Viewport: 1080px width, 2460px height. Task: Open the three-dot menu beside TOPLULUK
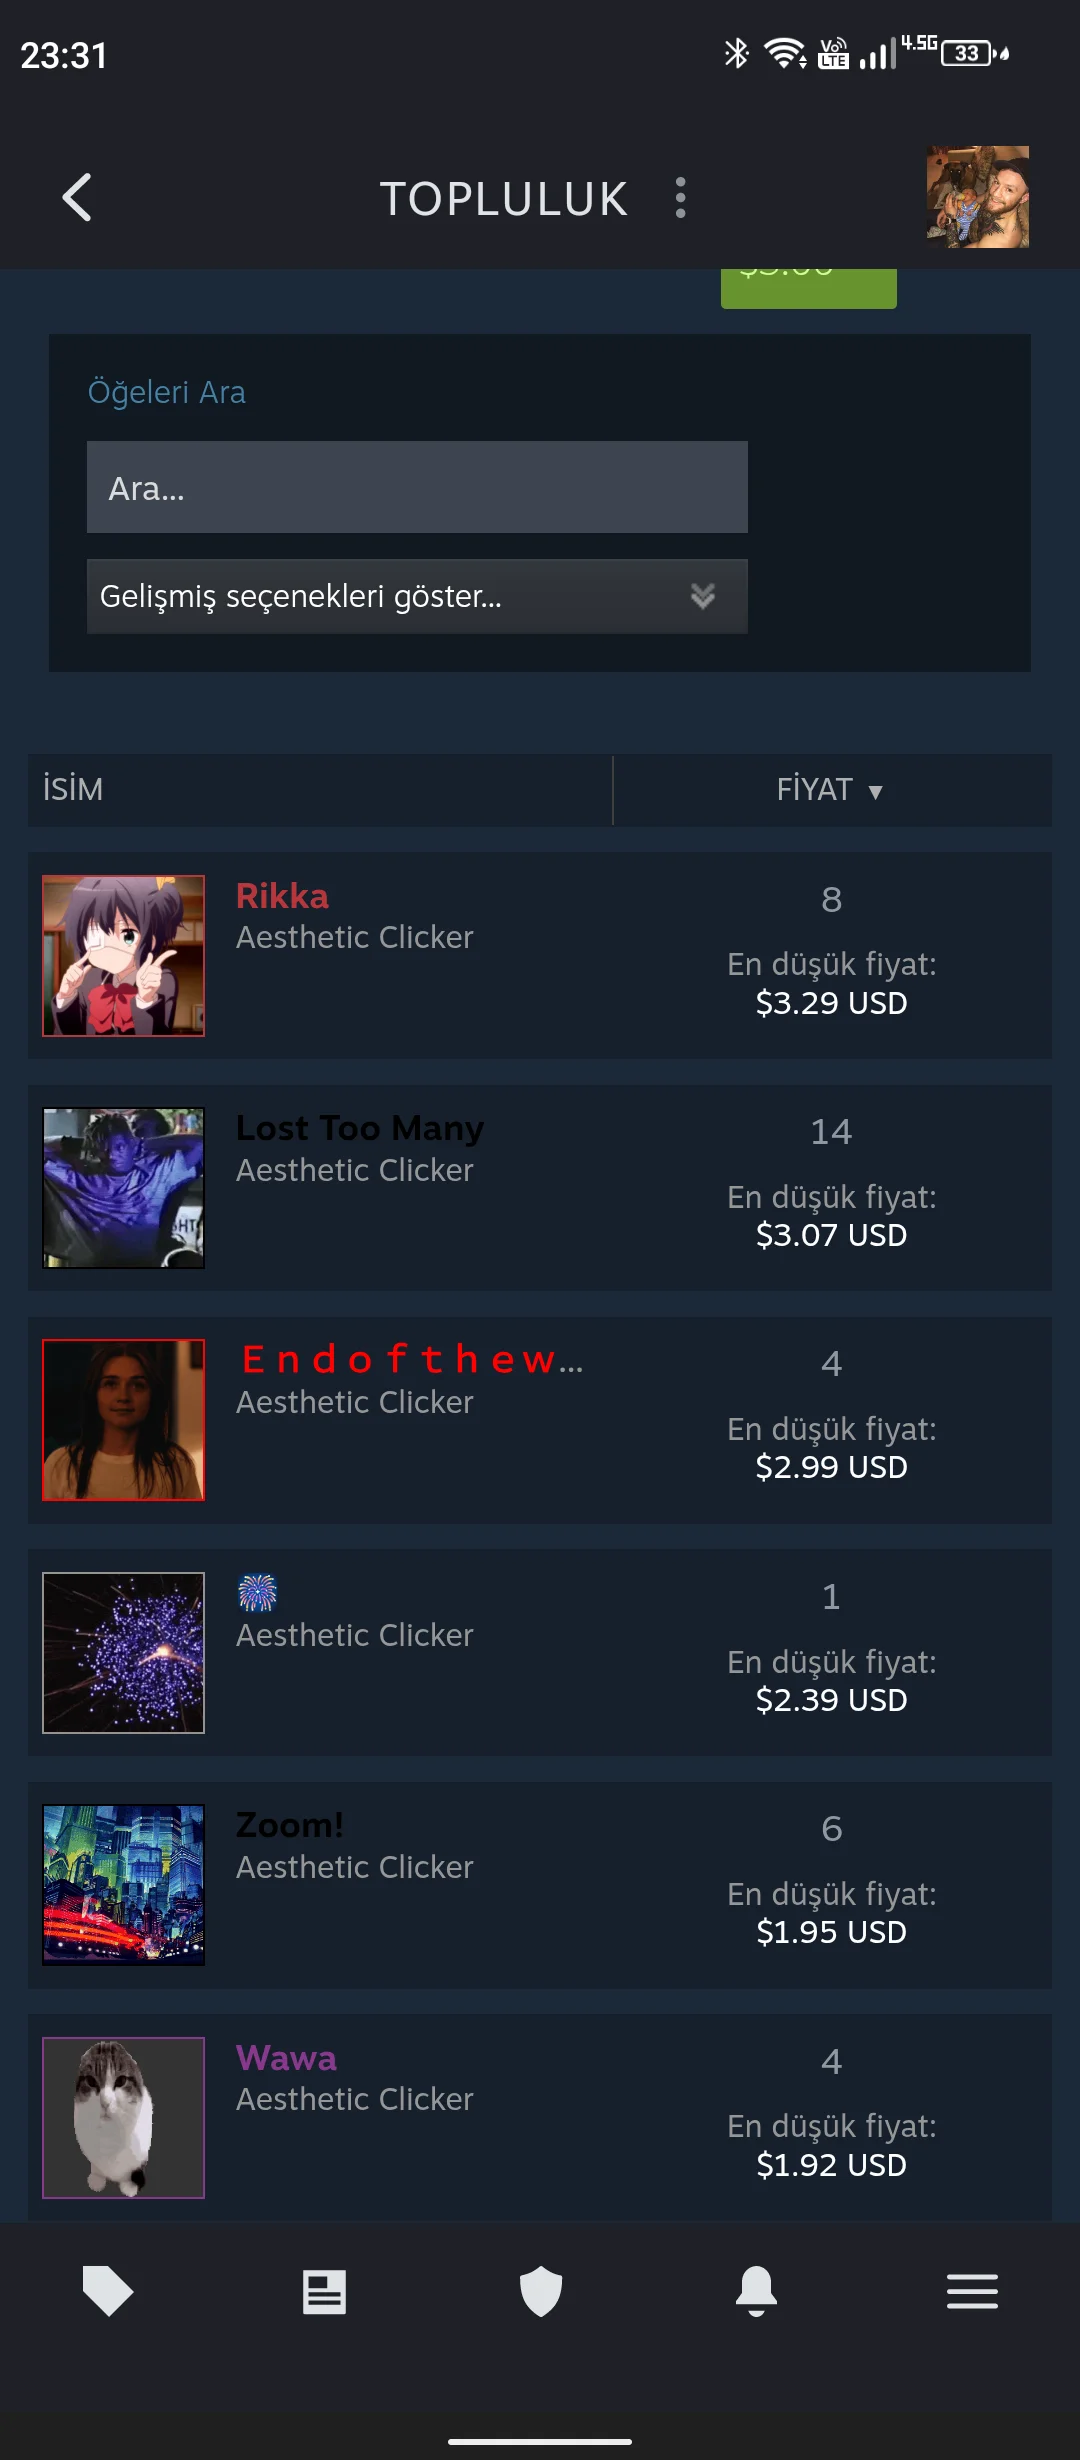coord(681,197)
